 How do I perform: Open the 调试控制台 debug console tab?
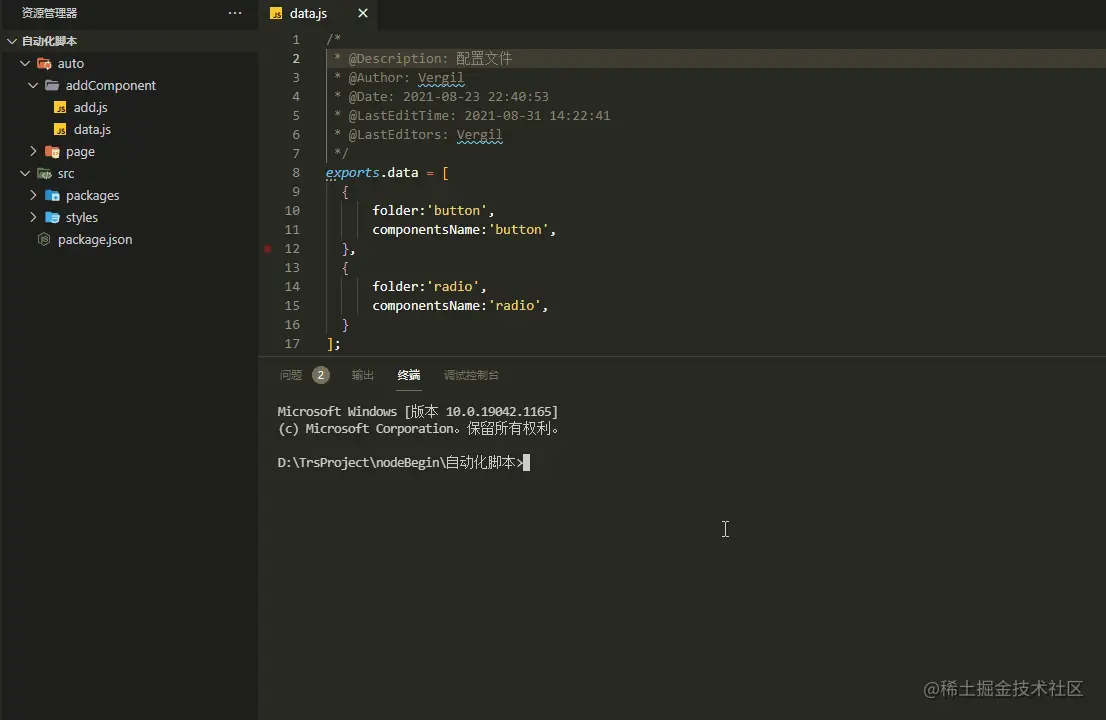click(x=471, y=375)
